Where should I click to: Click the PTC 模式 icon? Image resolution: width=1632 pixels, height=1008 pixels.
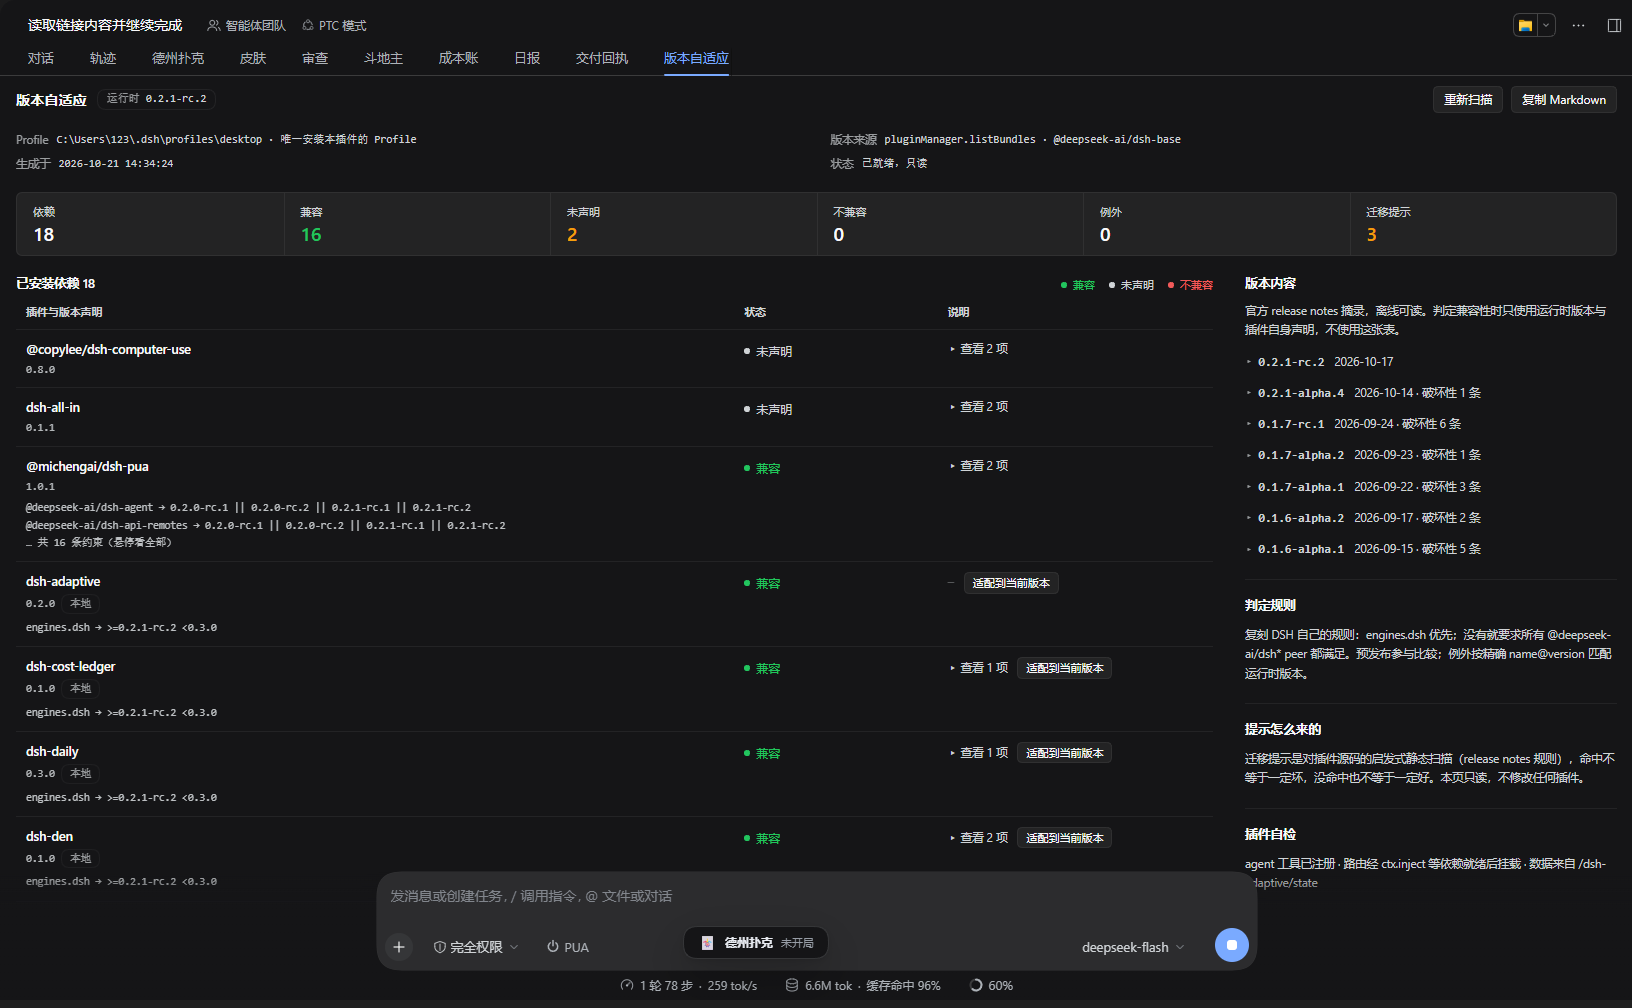[308, 26]
